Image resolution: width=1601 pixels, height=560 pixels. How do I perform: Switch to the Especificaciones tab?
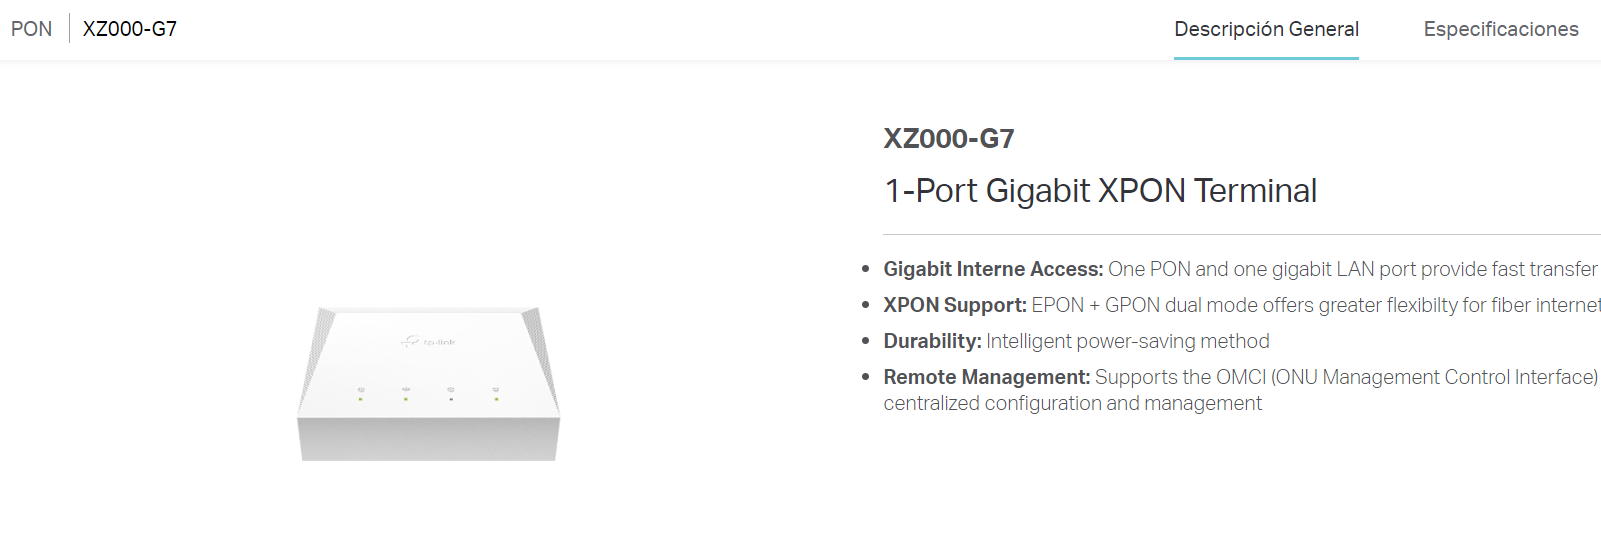point(1501,29)
